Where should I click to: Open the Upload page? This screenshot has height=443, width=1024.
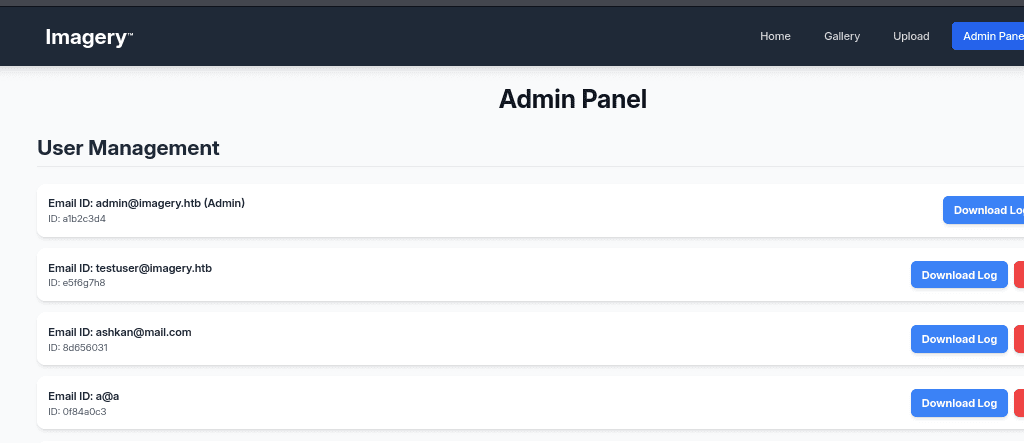pyautogui.click(x=911, y=36)
